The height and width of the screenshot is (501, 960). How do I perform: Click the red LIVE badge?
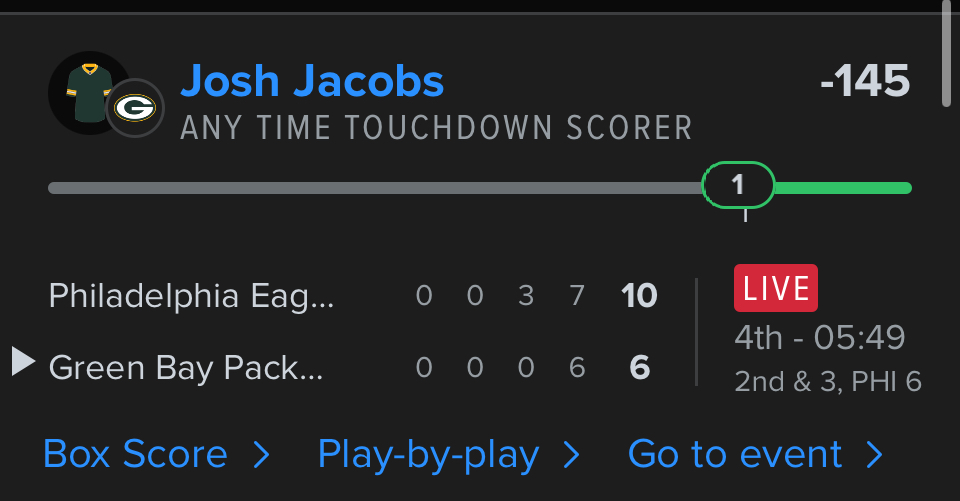point(776,289)
